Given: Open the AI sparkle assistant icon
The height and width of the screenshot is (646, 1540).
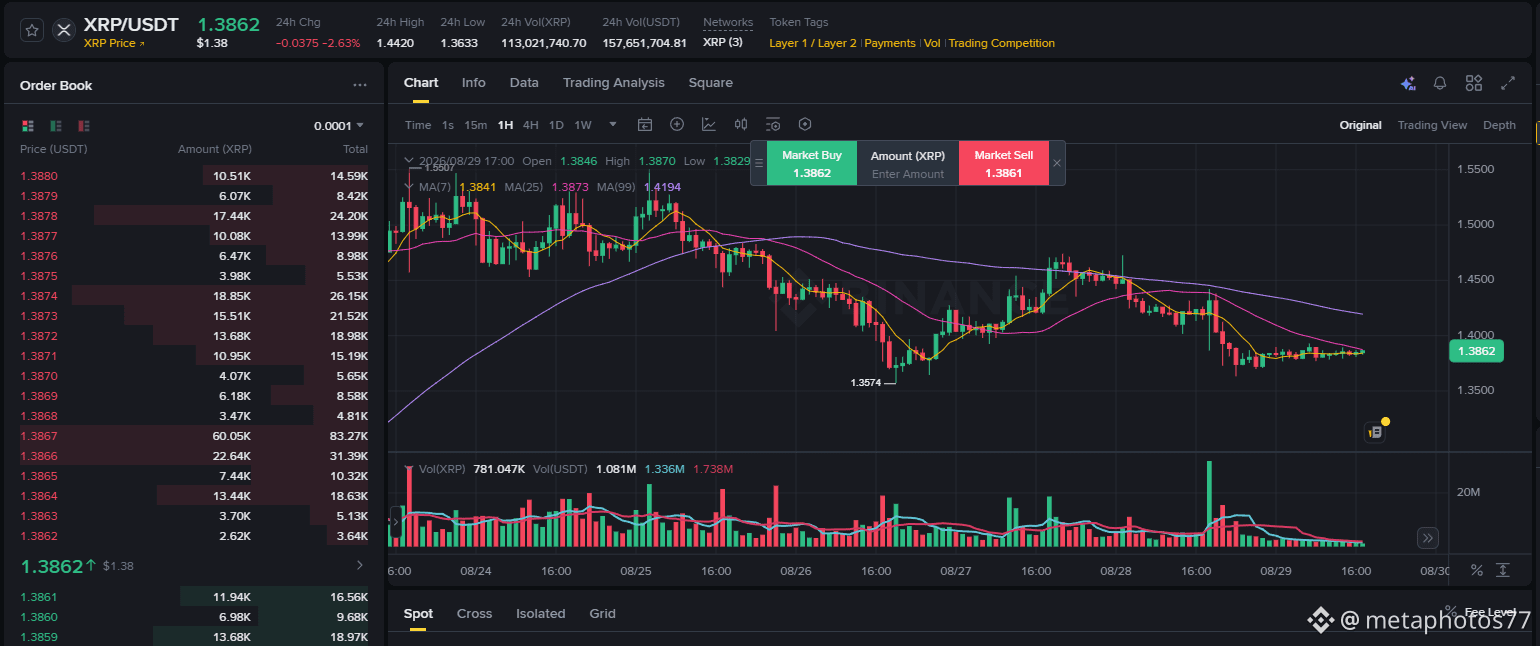Looking at the screenshot, I should (x=1408, y=84).
